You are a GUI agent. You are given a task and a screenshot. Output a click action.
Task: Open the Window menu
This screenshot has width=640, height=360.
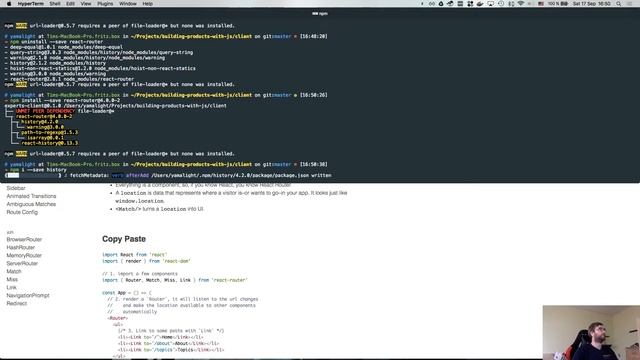click(x=128, y=4)
